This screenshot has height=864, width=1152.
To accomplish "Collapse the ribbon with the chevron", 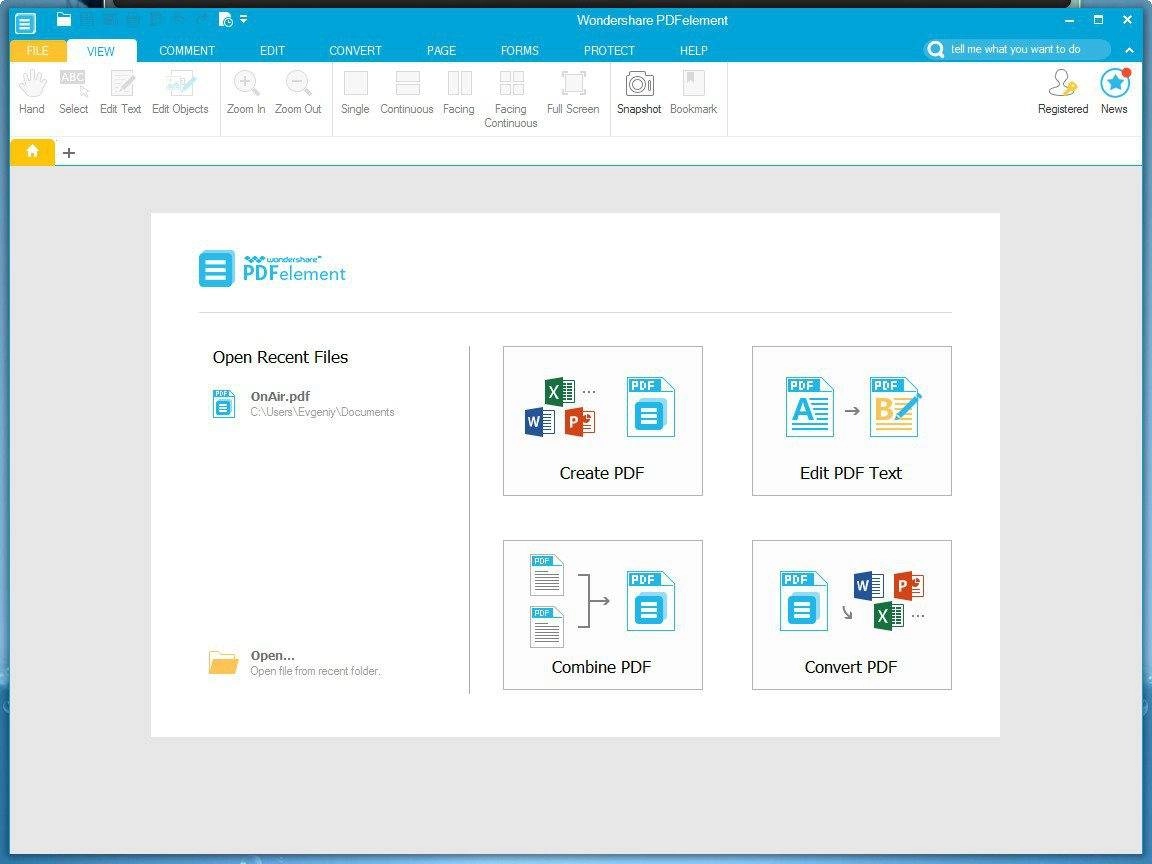I will click(x=1128, y=50).
